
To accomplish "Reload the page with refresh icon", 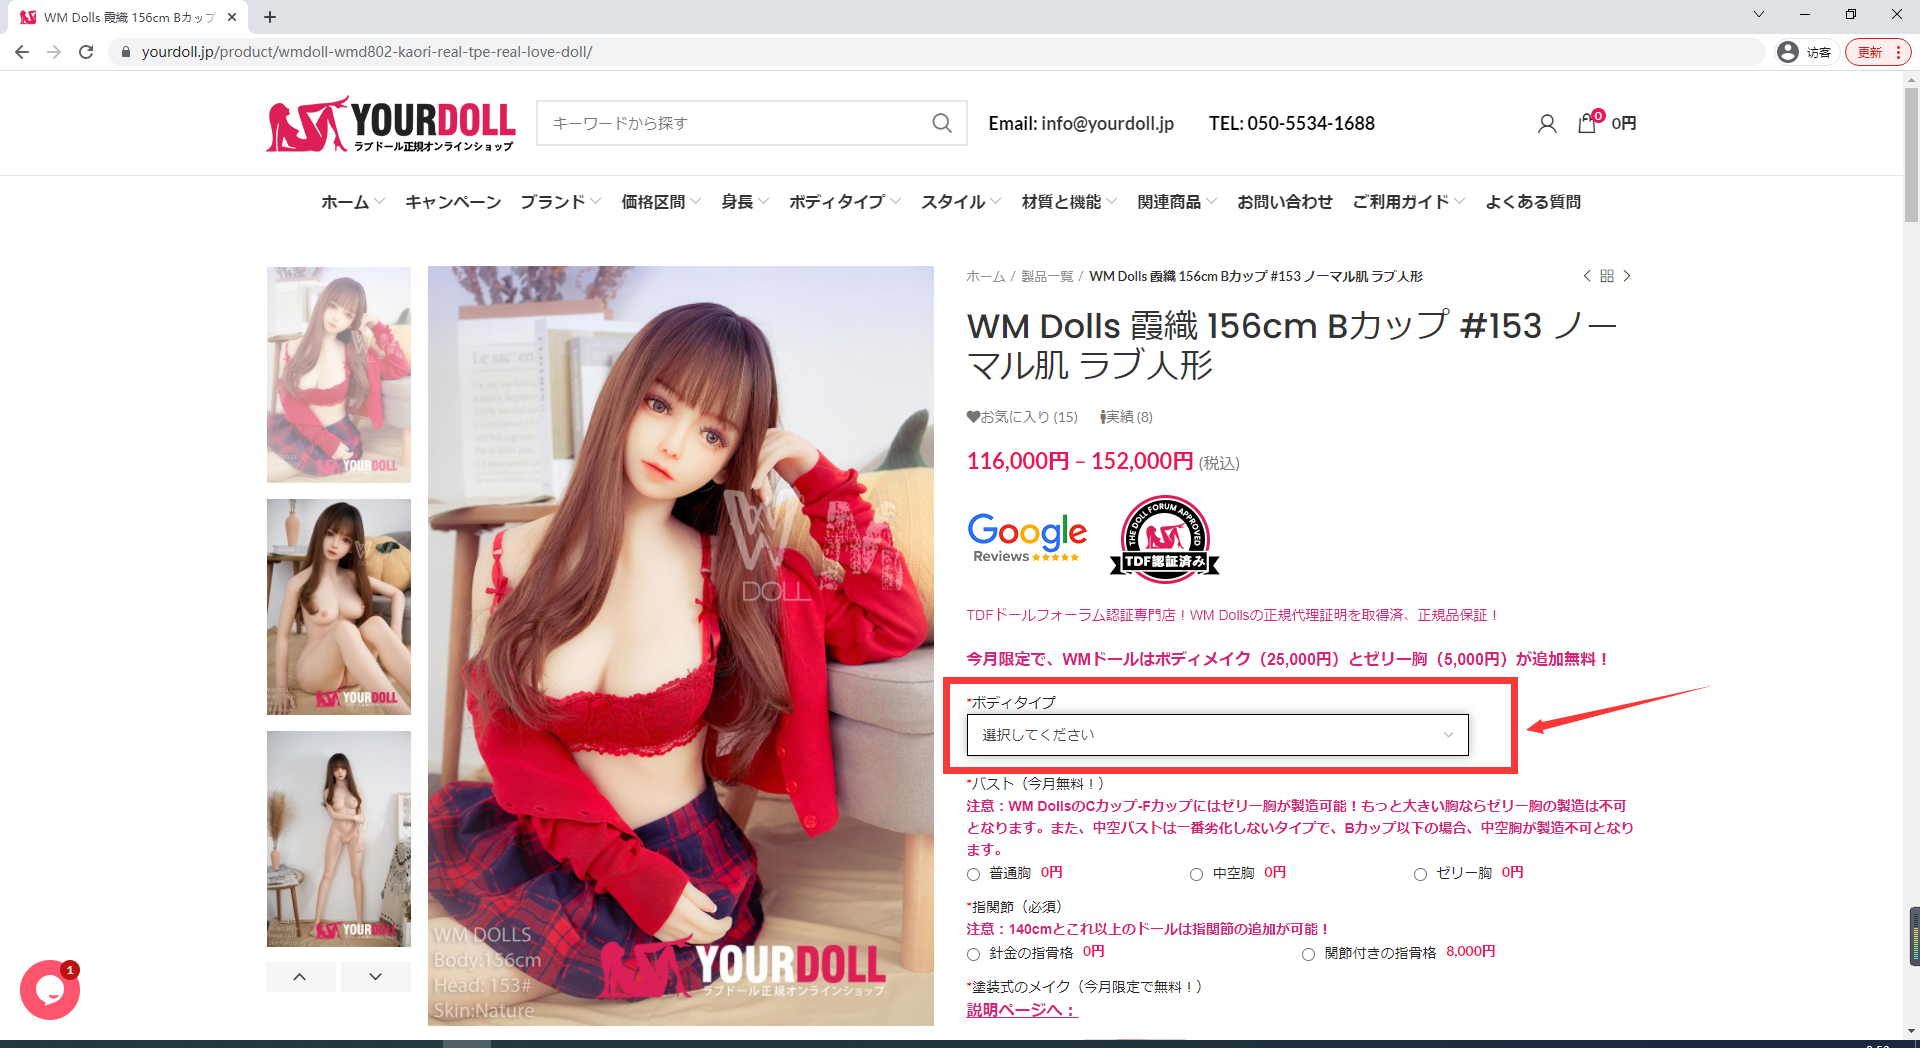I will coord(86,52).
